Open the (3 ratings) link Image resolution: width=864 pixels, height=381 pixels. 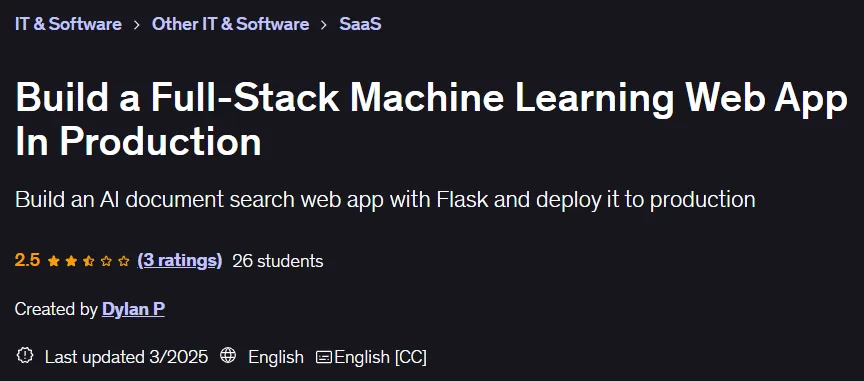180,260
